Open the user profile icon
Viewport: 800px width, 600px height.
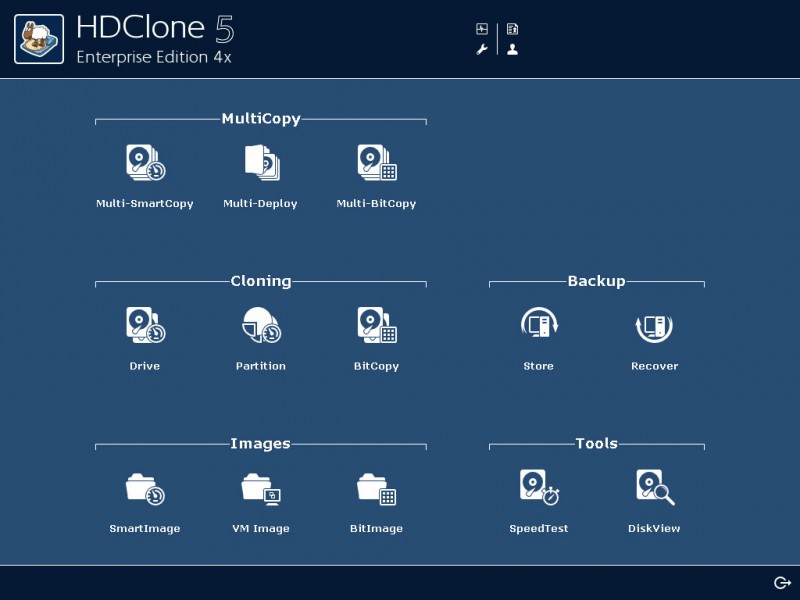click(x=513, y=47)
